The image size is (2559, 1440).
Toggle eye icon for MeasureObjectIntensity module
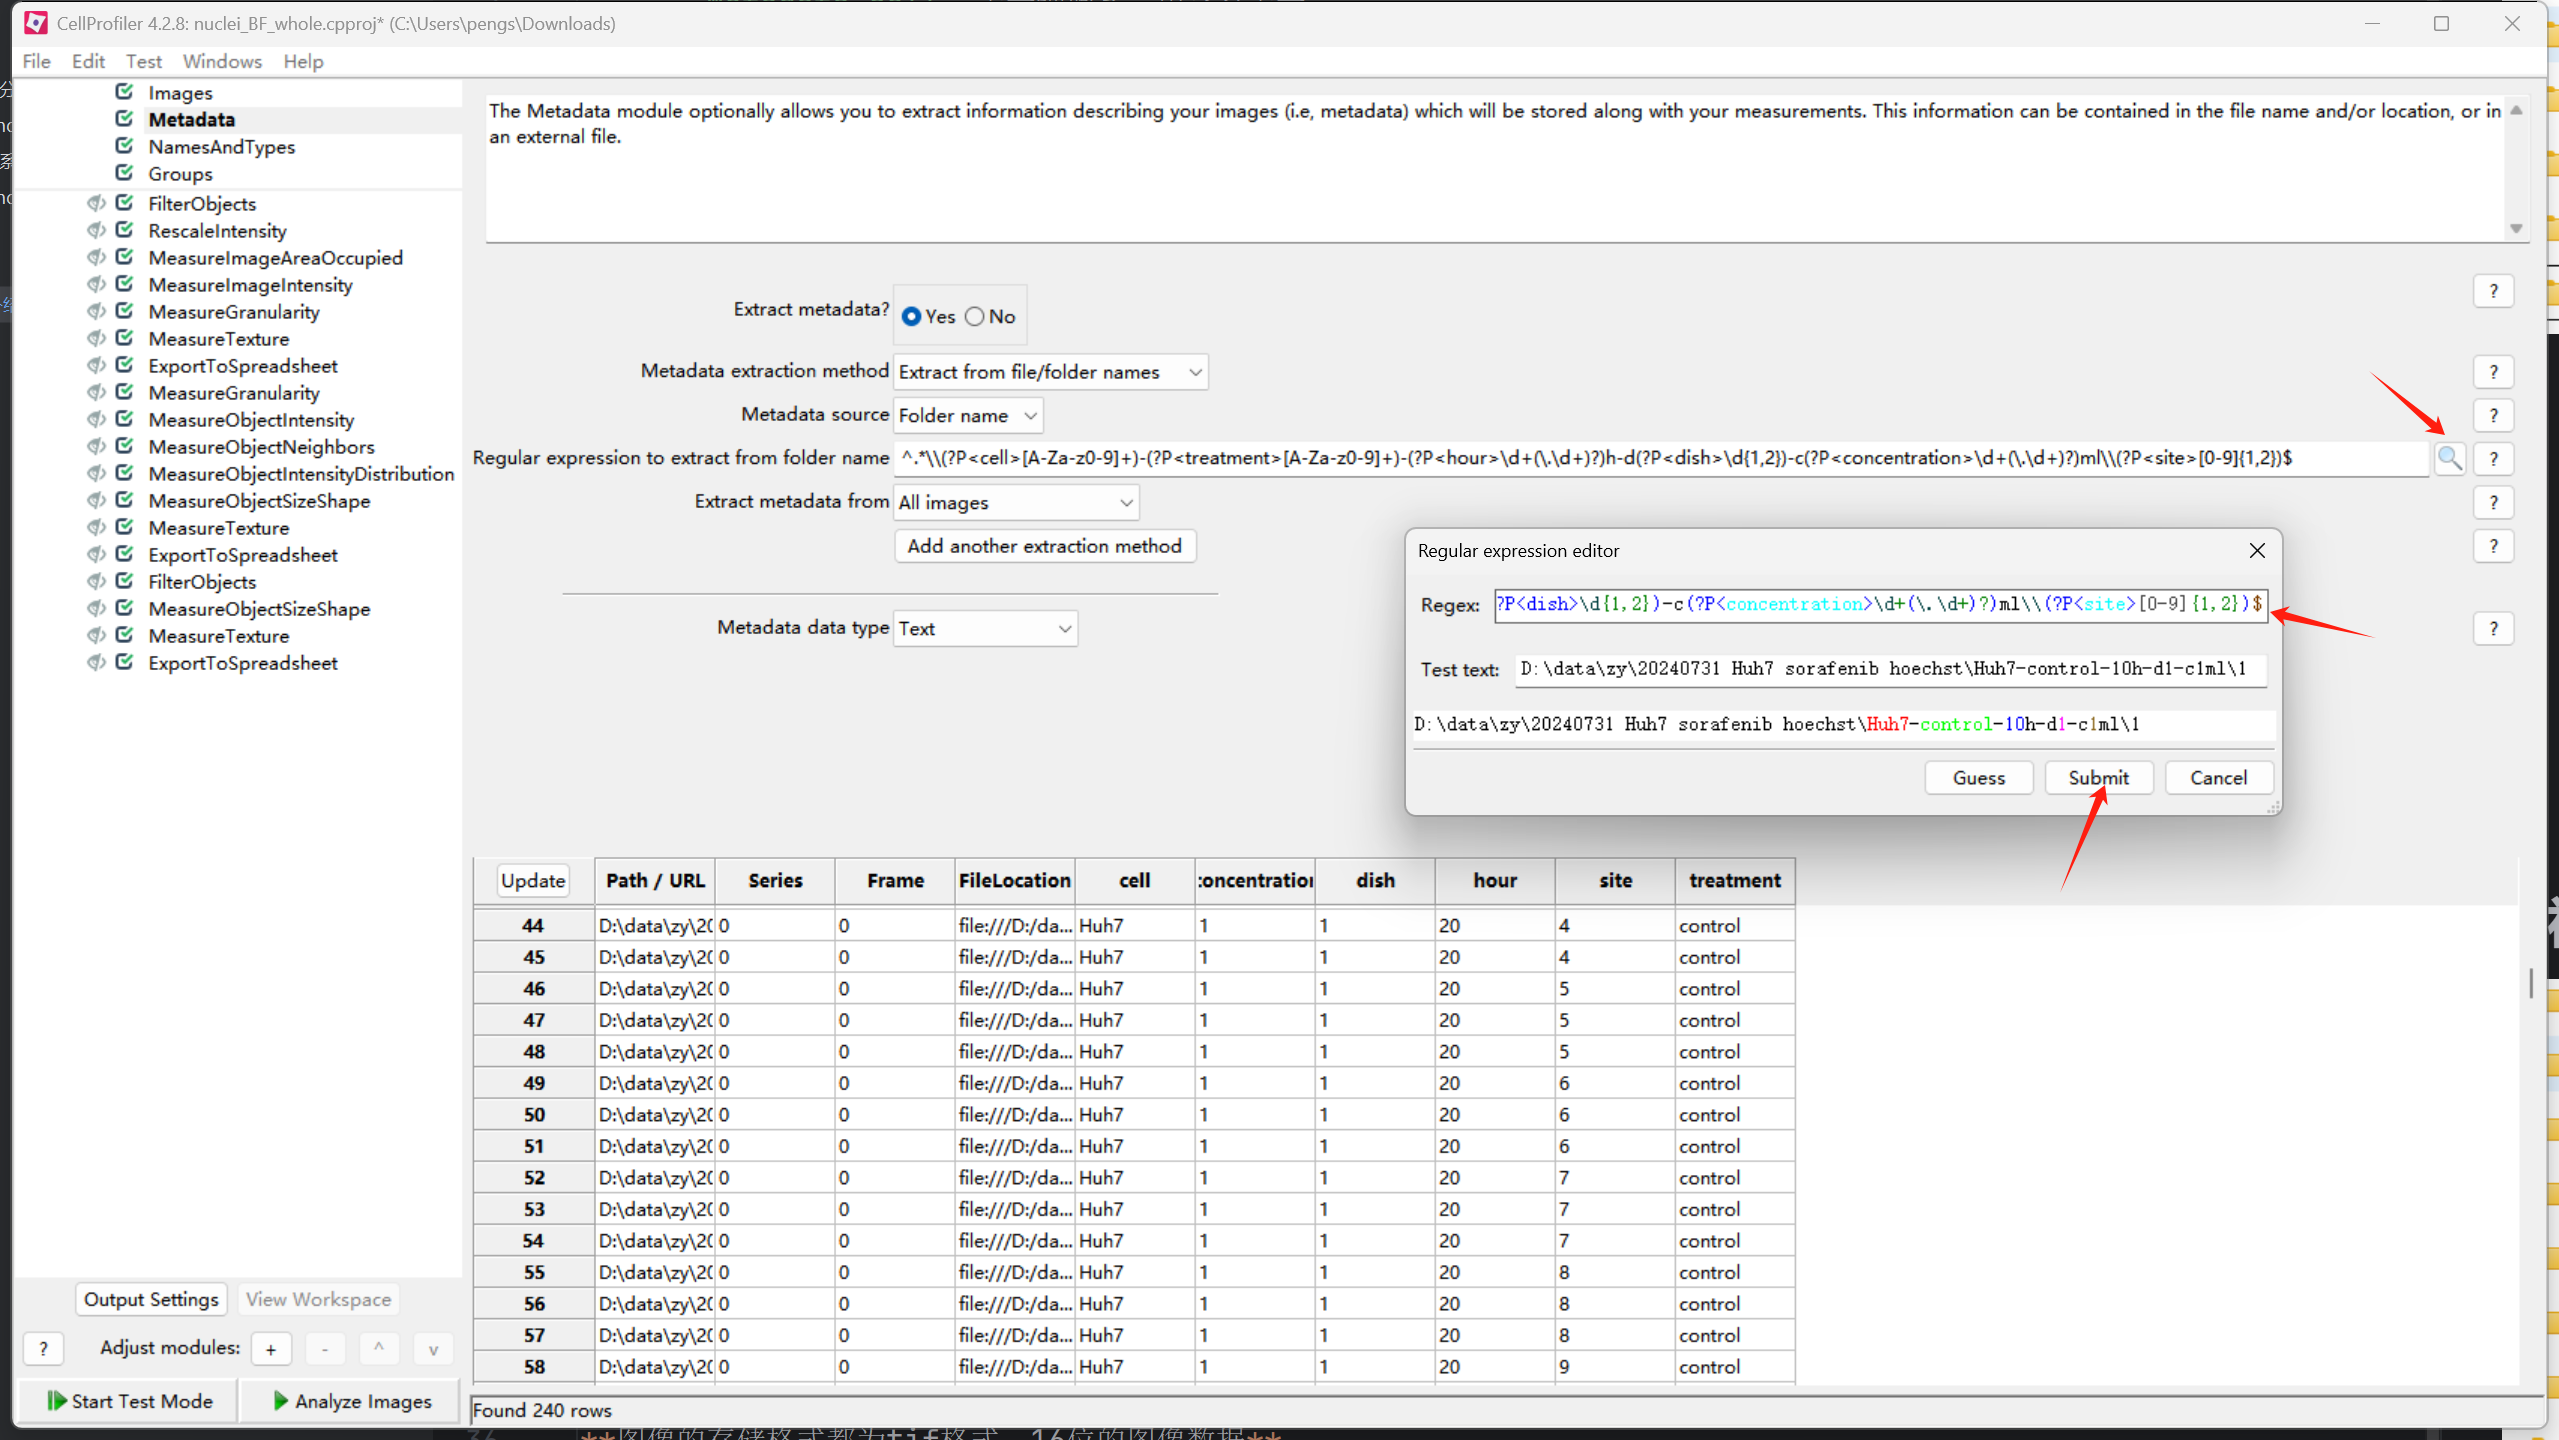(x=96, y=419)
